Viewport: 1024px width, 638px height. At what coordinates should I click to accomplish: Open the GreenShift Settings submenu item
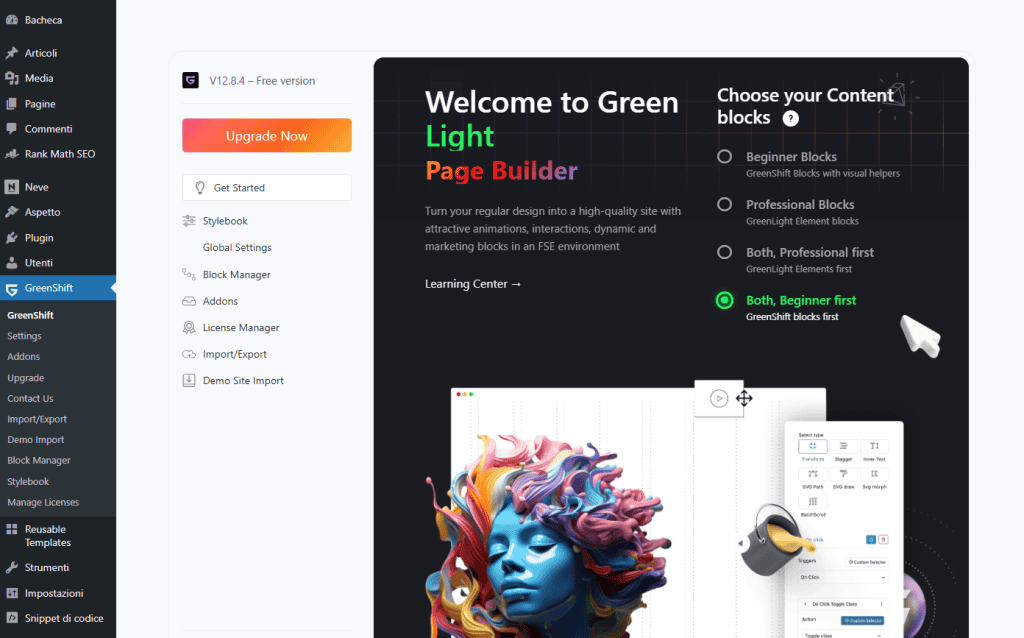[24, 336]
